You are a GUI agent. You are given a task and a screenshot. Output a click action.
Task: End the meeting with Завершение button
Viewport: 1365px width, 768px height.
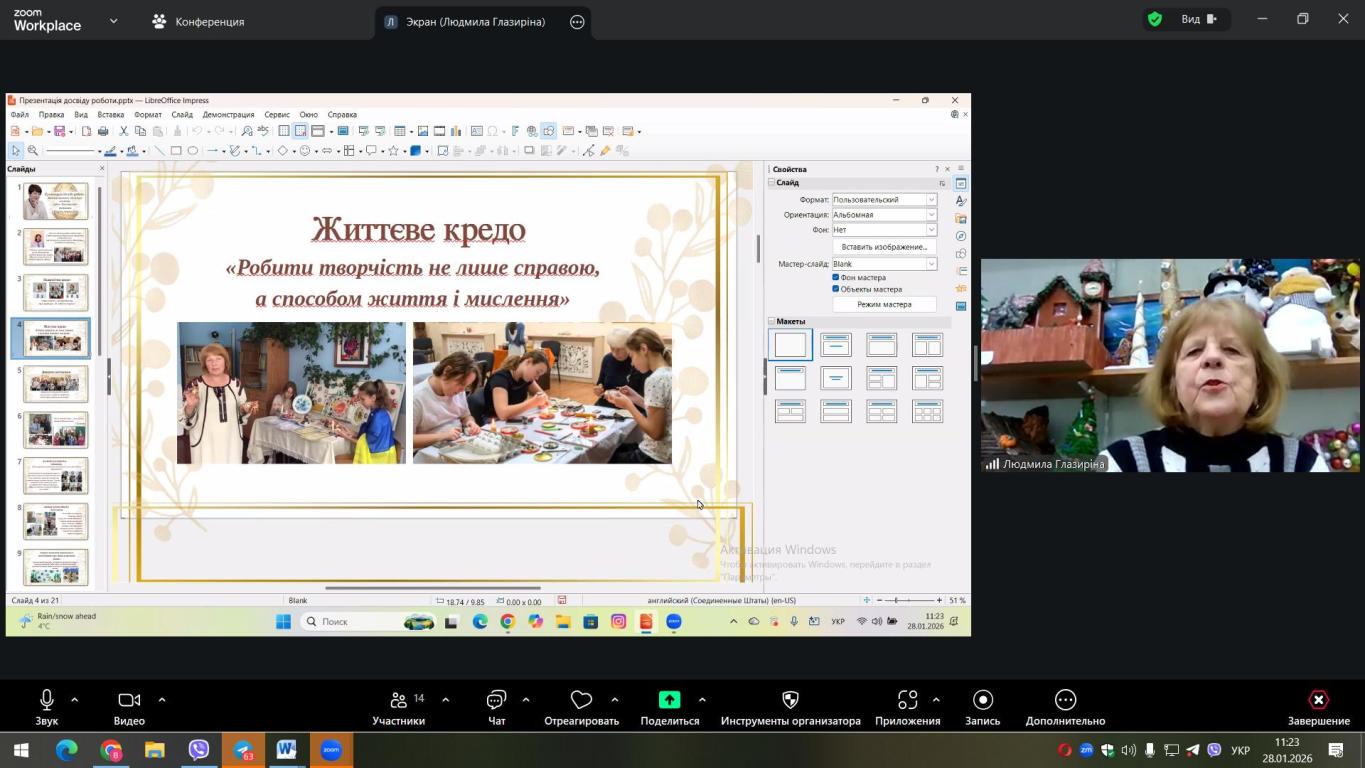[1318, 707]
